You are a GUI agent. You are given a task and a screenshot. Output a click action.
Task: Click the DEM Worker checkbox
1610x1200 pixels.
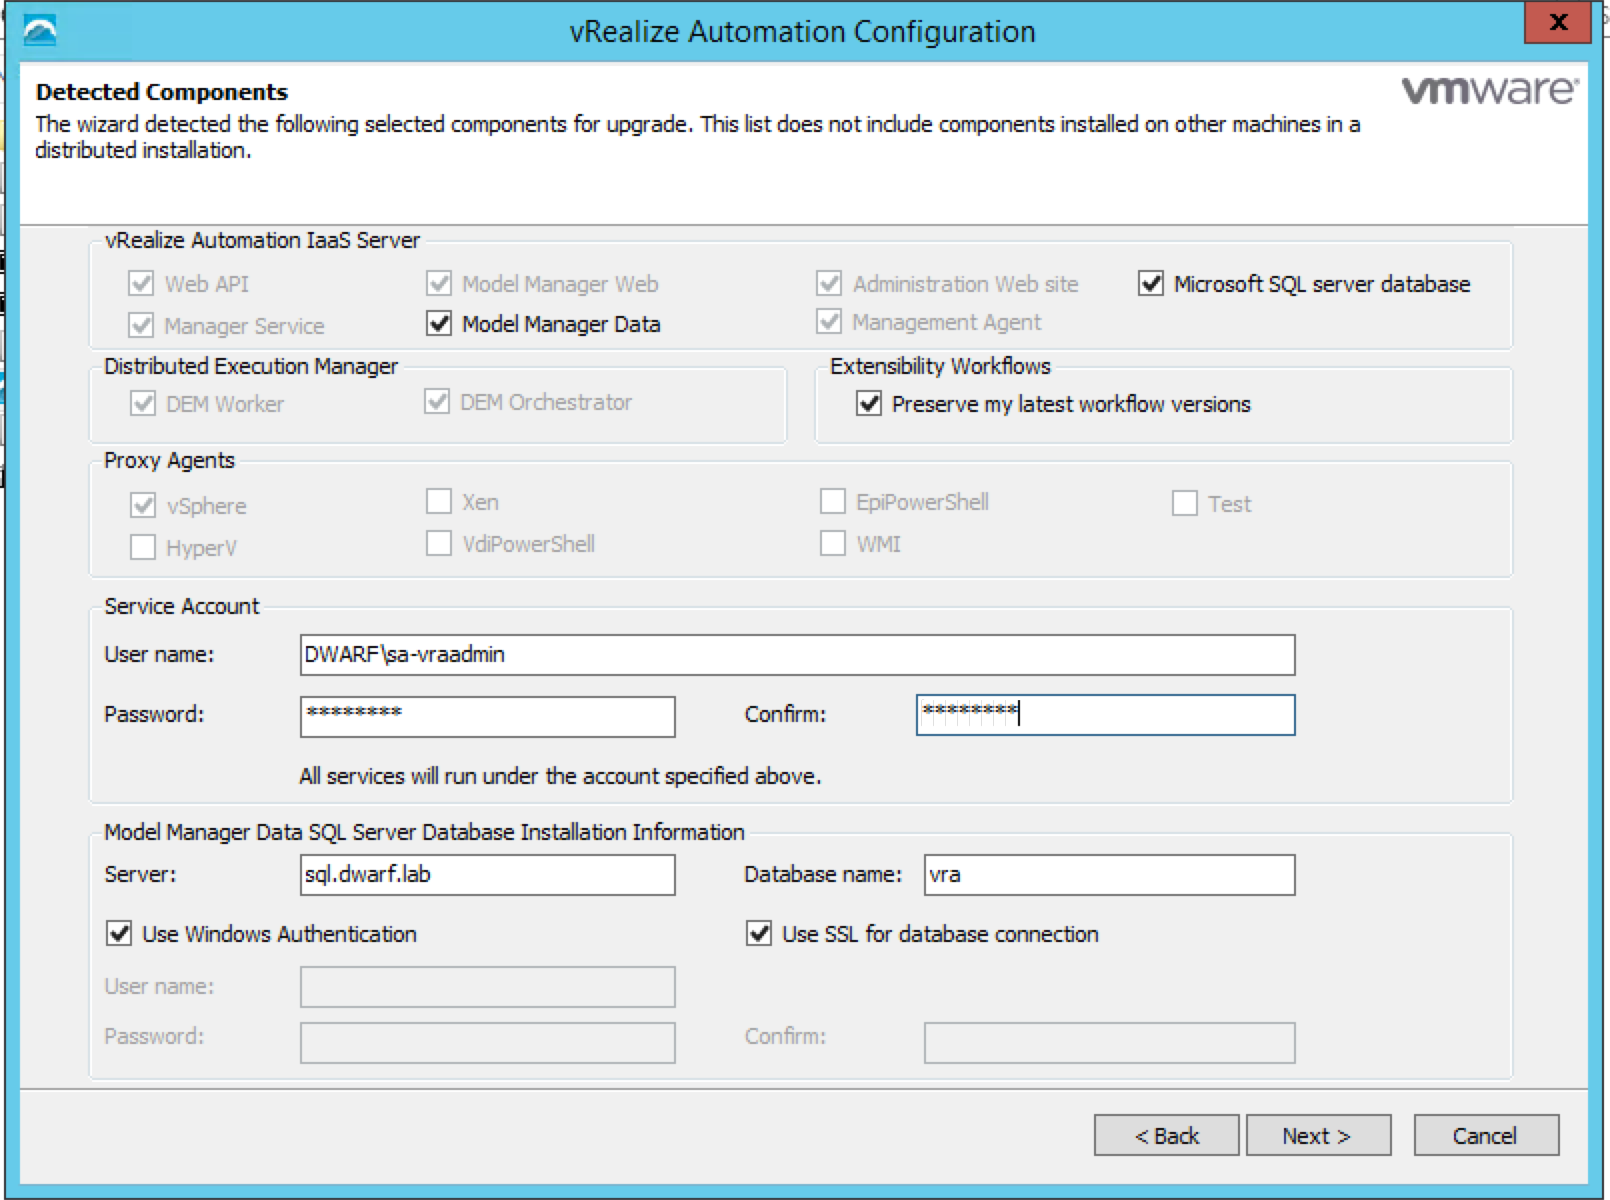coord(143,404)
